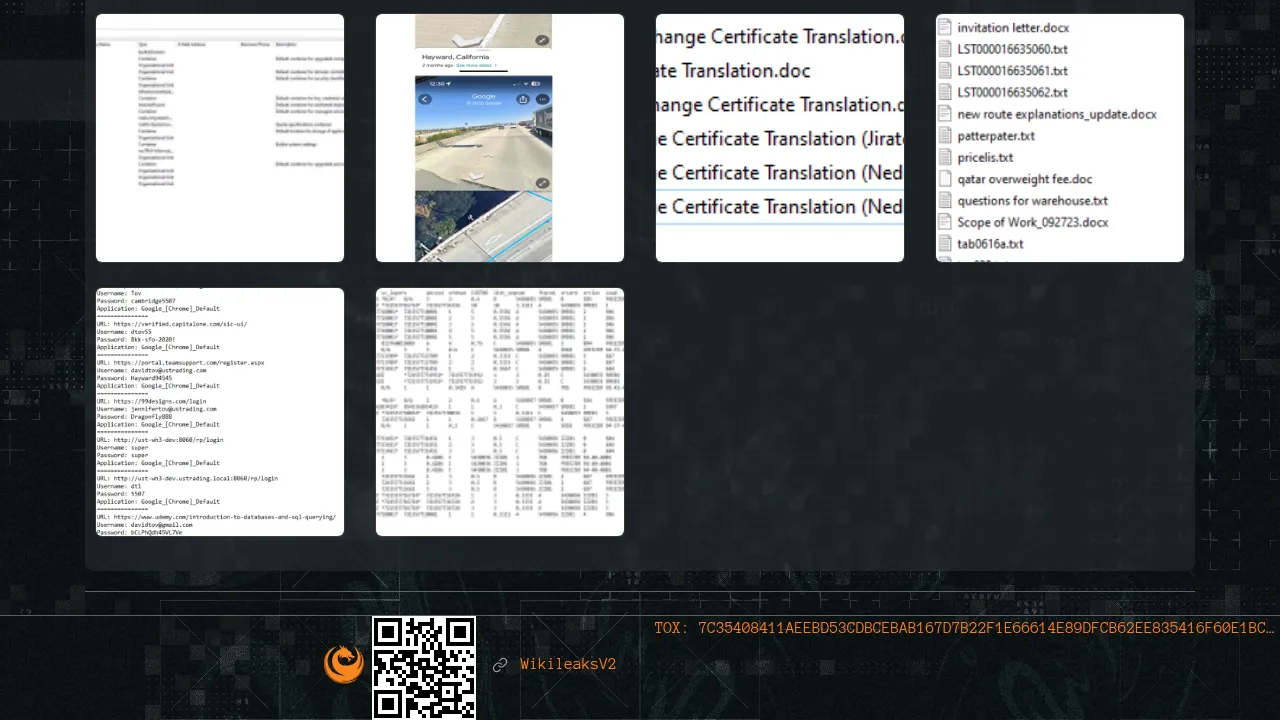Open the Chrome application text dump thumbnail
Viewport: 1280px width, 720px height.
pyautogui.click(x=220, y=412)
